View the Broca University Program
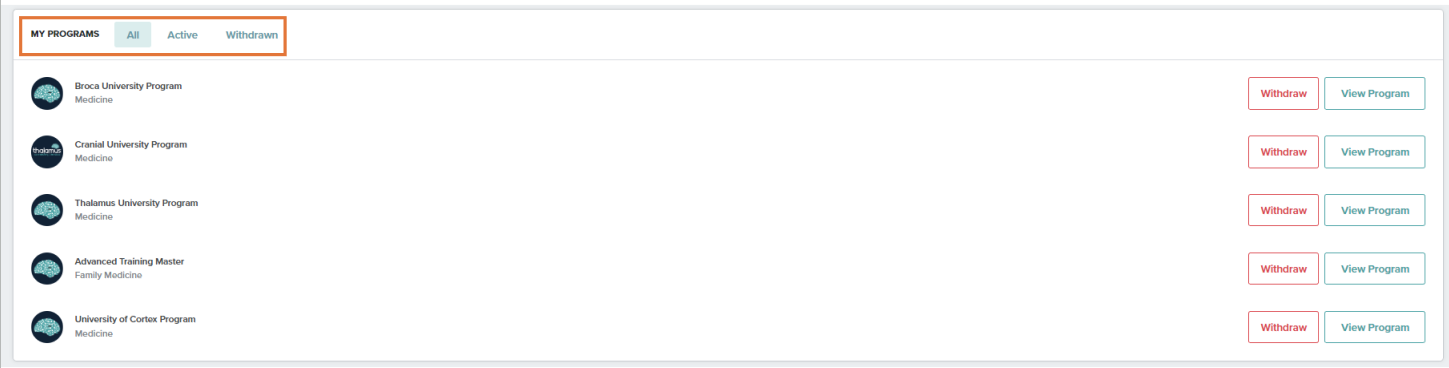1449x368 pixels. [x=1375, y=94]
